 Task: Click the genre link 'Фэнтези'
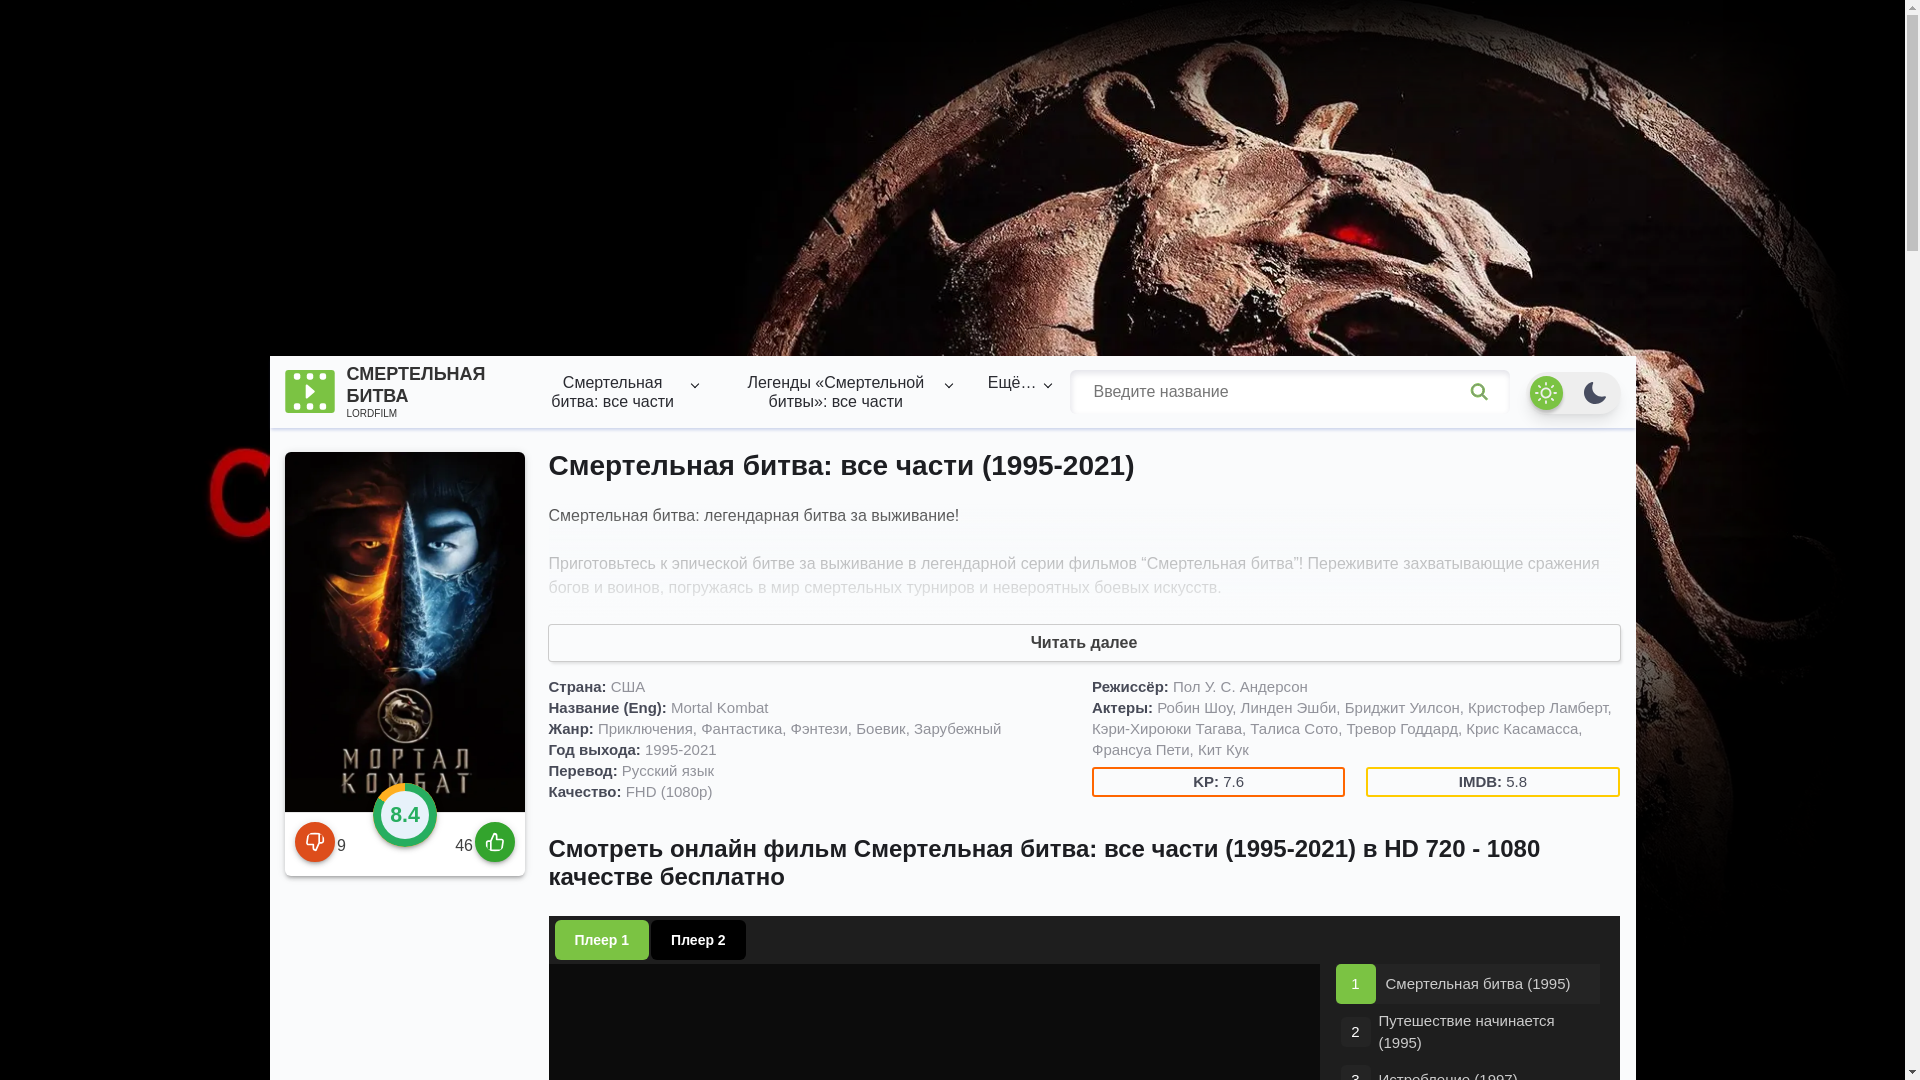(x=819, y=729)
